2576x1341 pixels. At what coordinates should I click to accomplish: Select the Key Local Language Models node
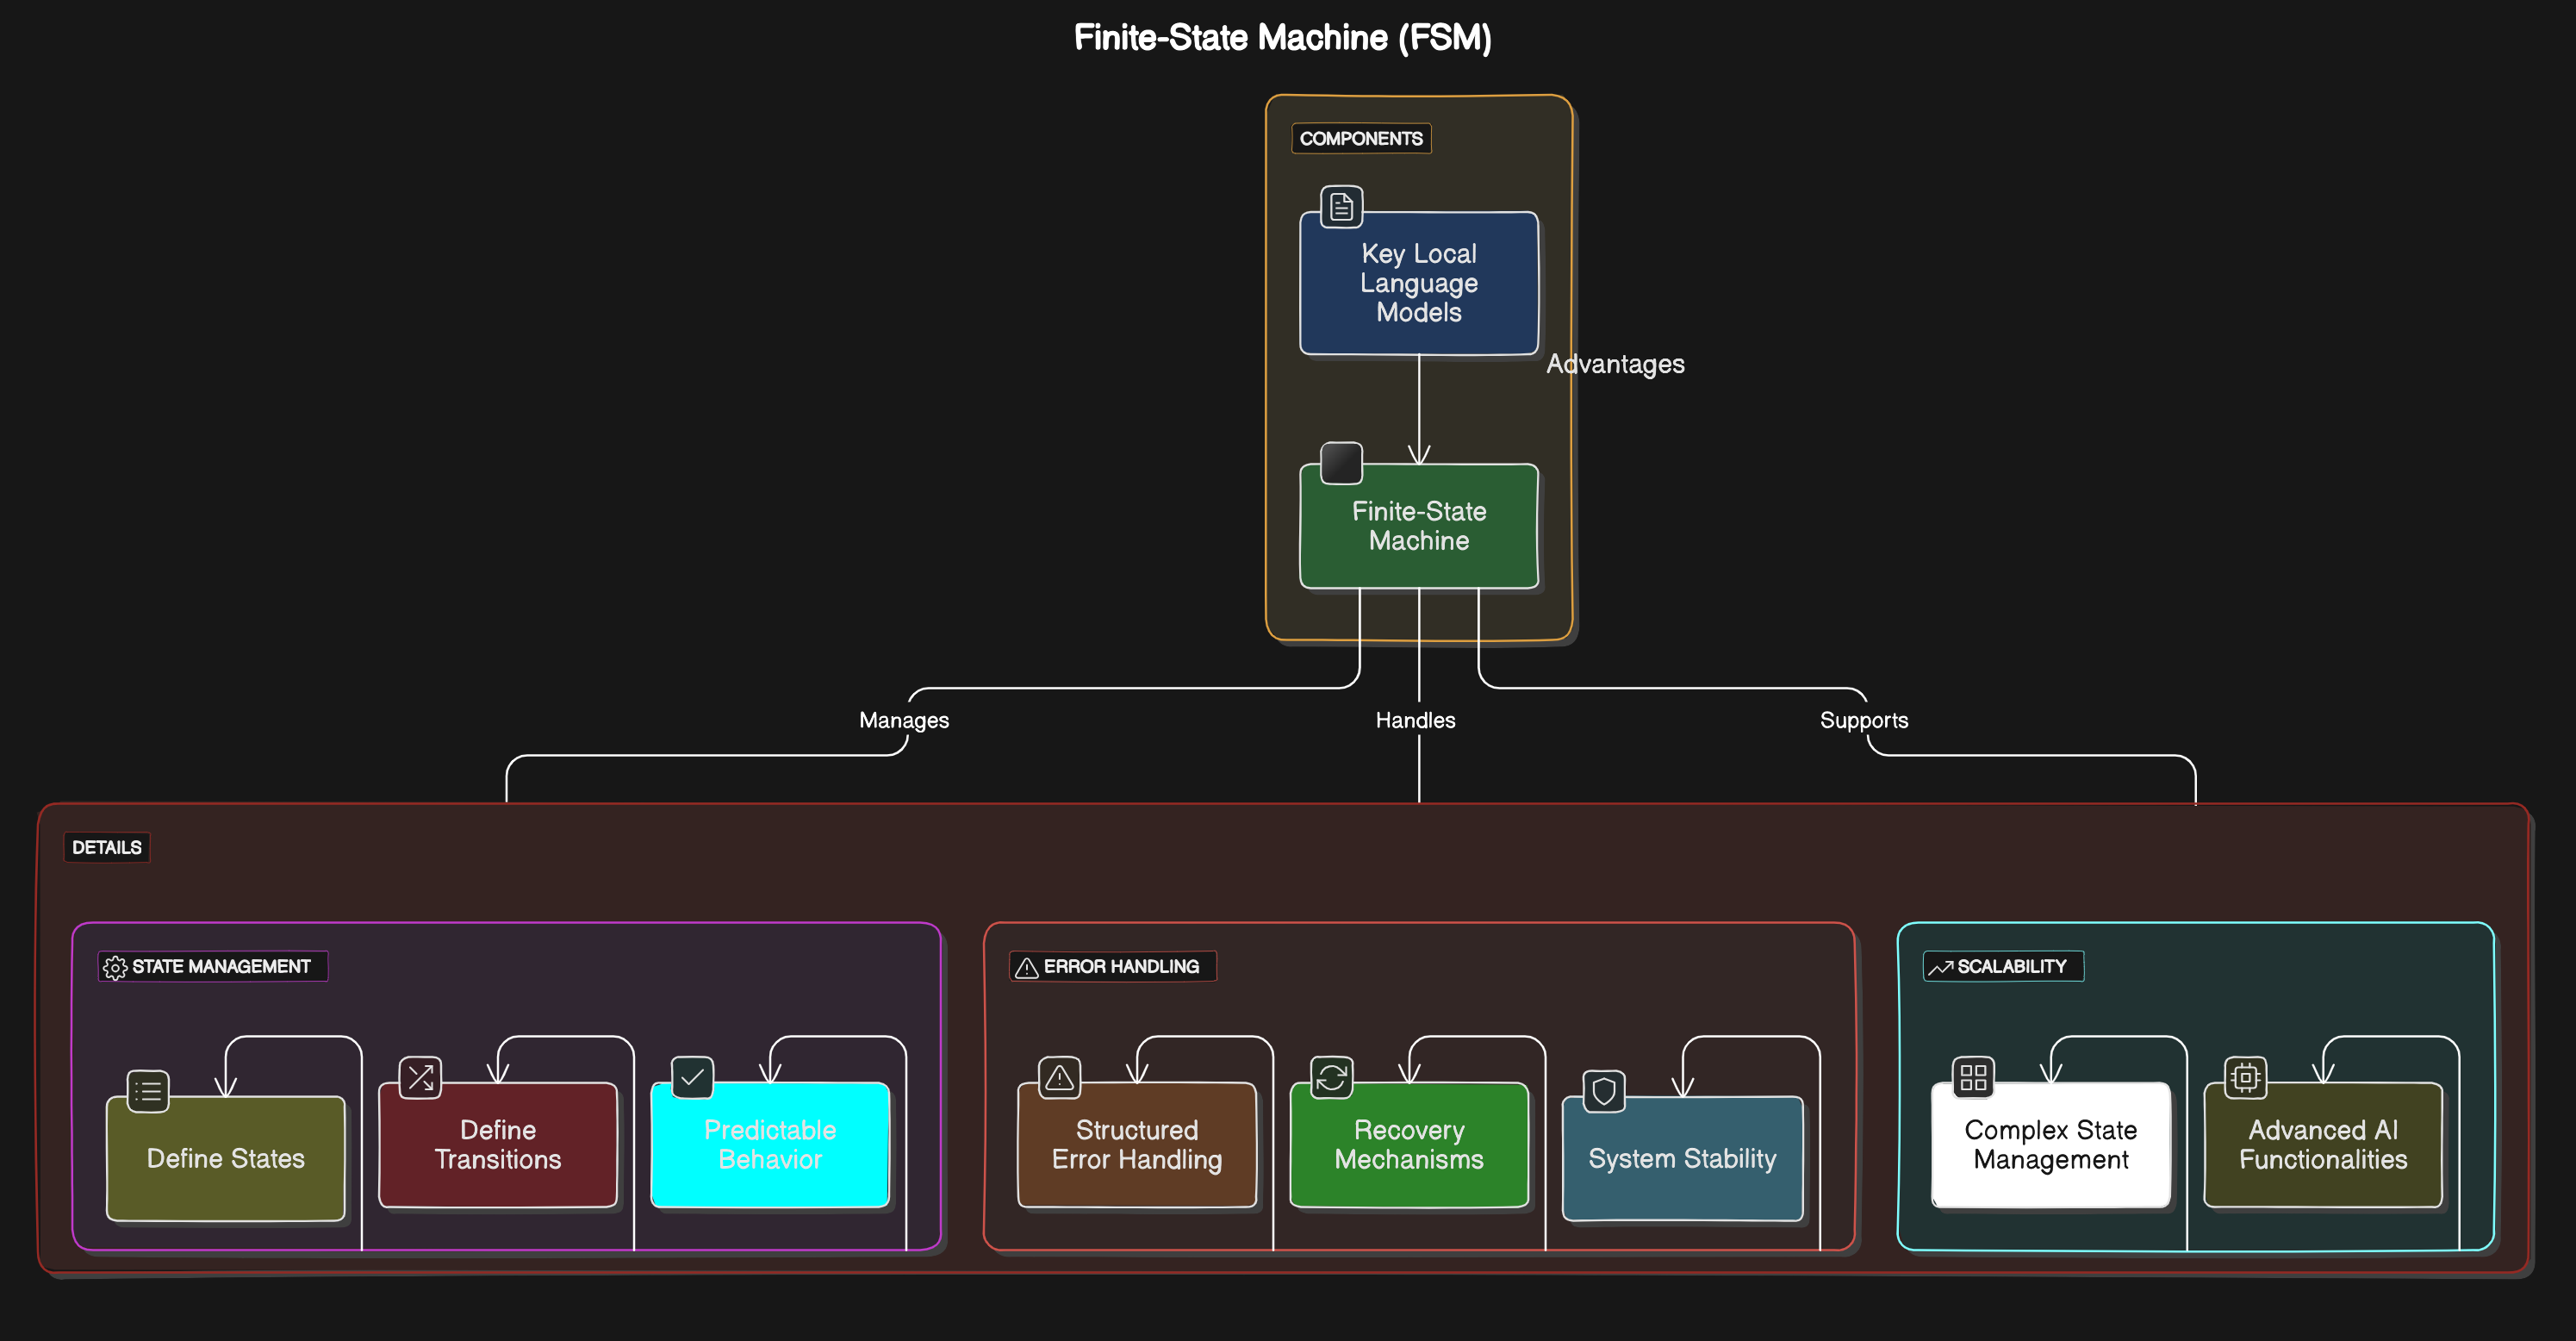[1418, 284]
